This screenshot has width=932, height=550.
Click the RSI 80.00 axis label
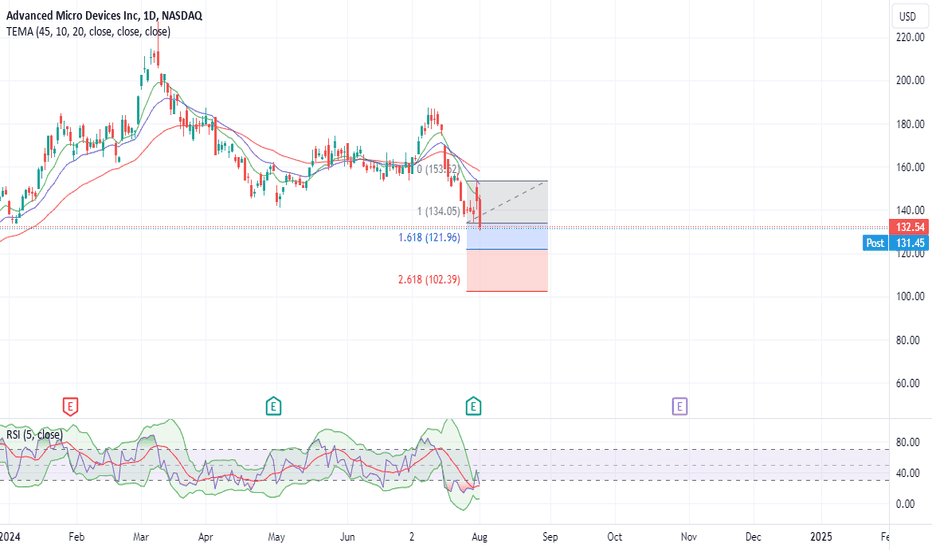(x=908, y=442)
